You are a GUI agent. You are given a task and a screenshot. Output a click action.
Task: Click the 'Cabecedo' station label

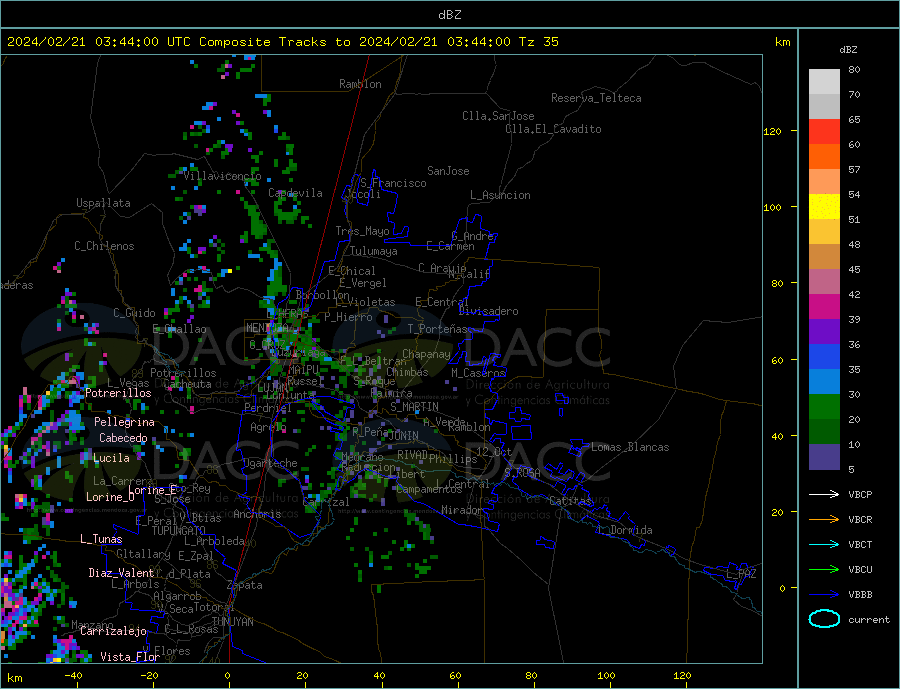click(x=123, y=438)
